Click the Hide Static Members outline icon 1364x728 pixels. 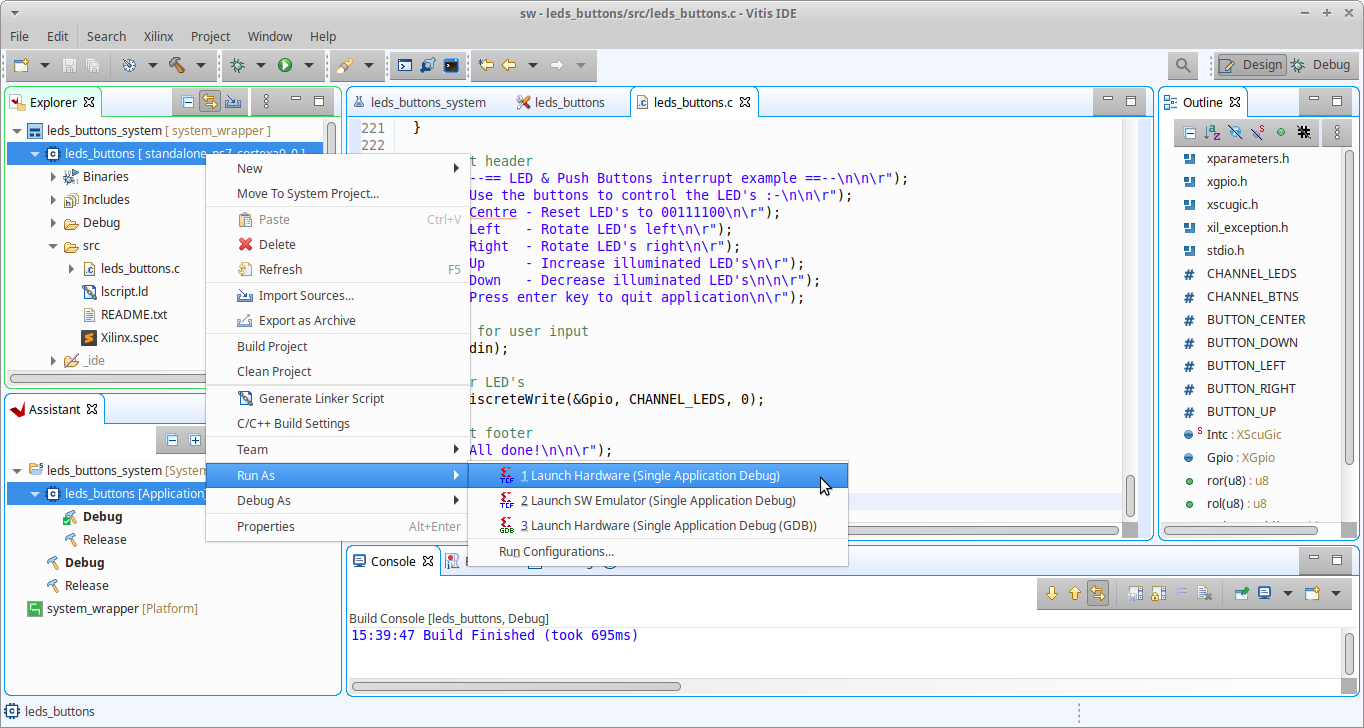click(1258, 132)
